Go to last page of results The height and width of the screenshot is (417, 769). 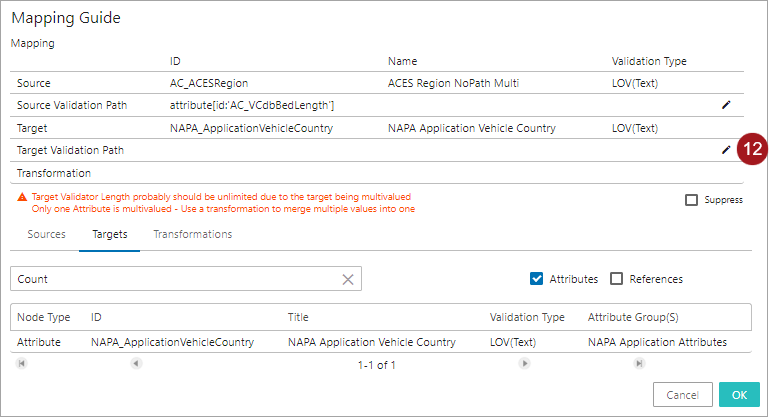click(638, 364)
